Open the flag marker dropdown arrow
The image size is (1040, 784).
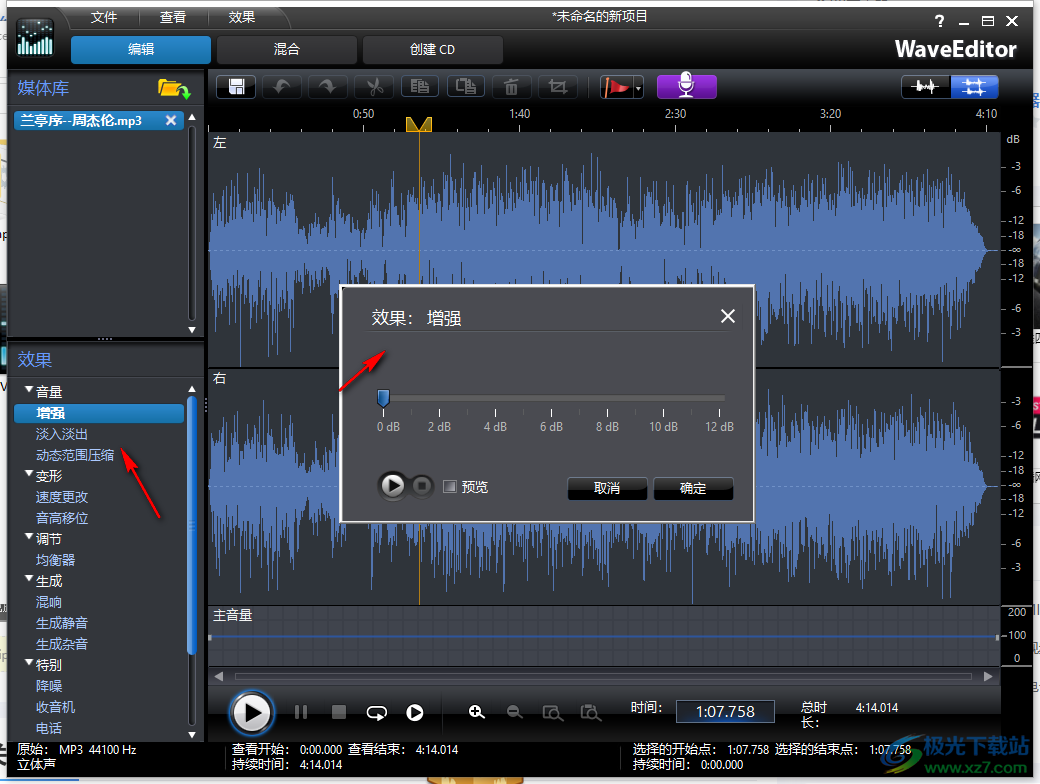[638, 87]
